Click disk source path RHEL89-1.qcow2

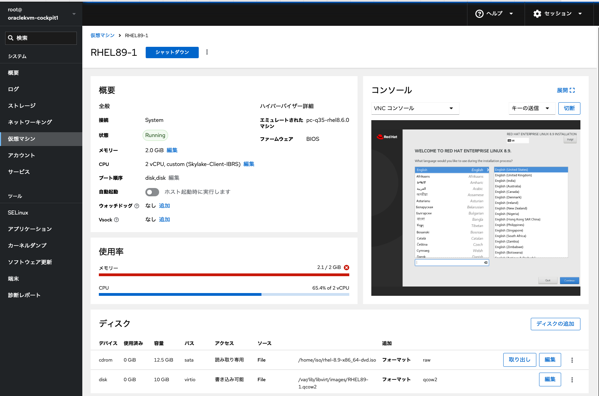tap(333, 383)
